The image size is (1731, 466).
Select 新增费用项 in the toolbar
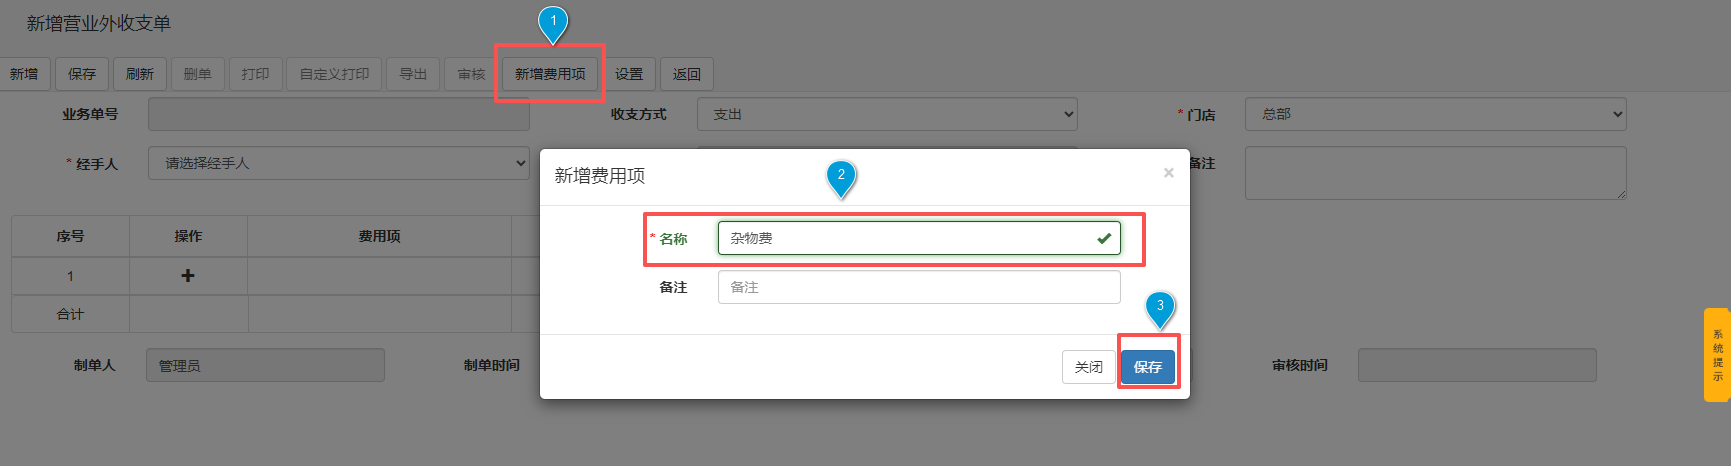click(550, 74)
